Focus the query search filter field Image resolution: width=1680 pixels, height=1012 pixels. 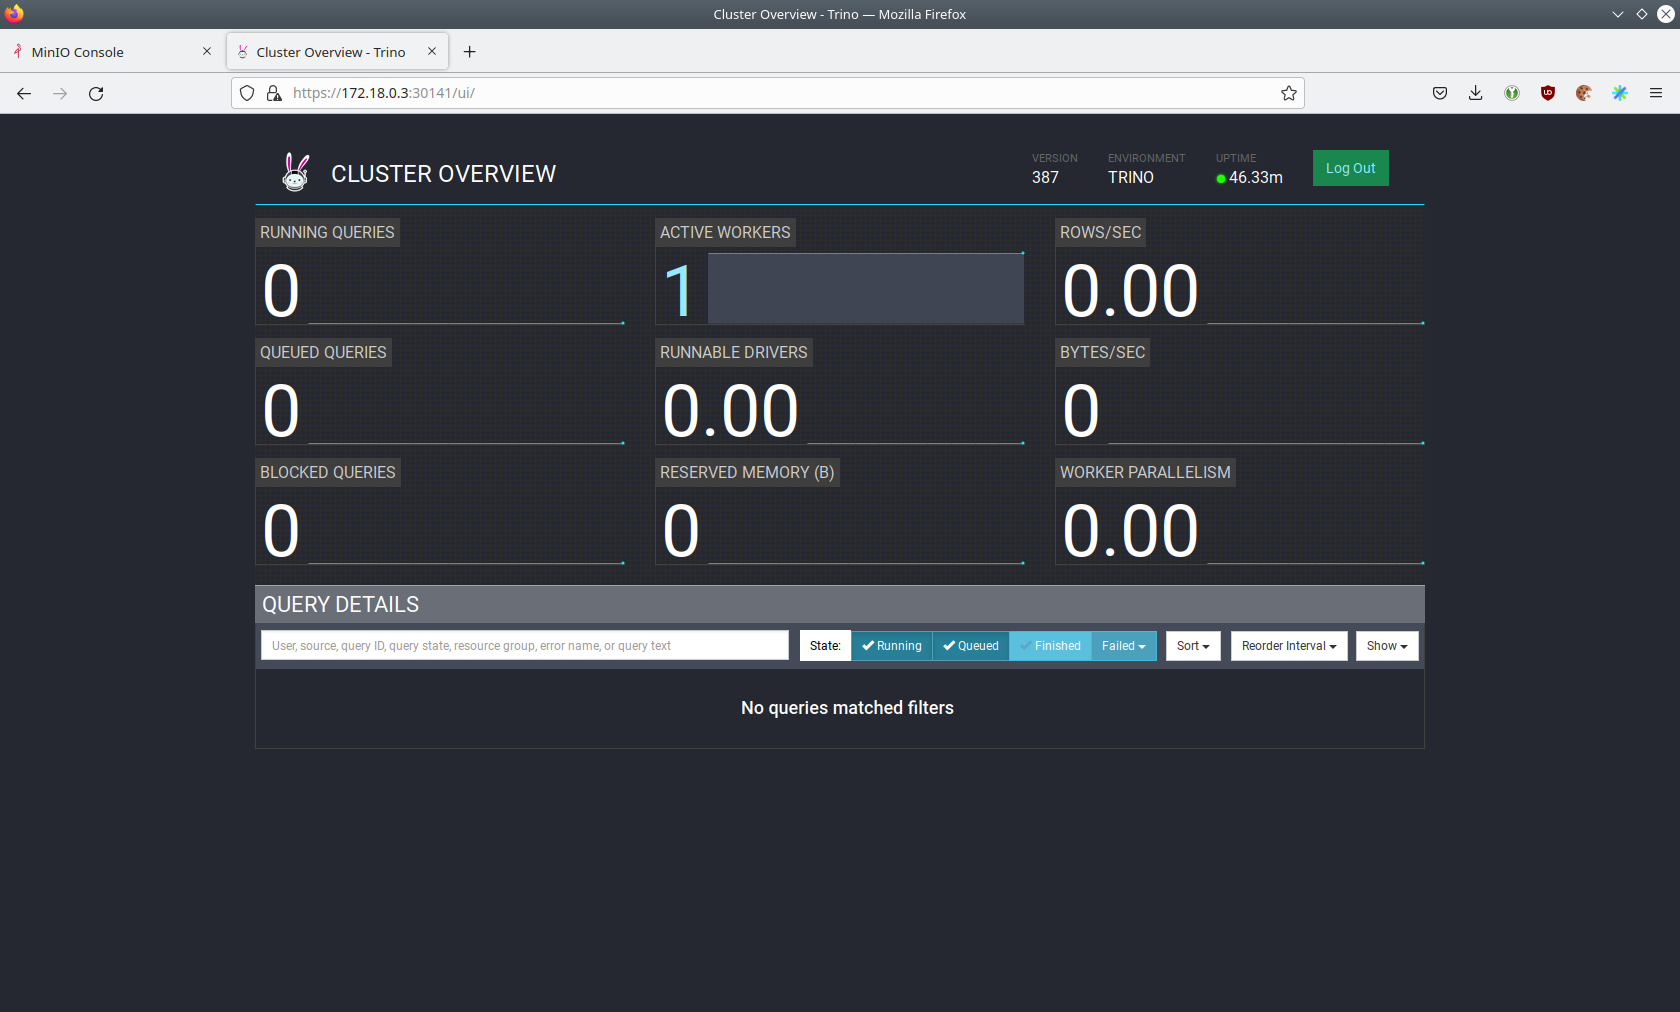click(524, 646)
